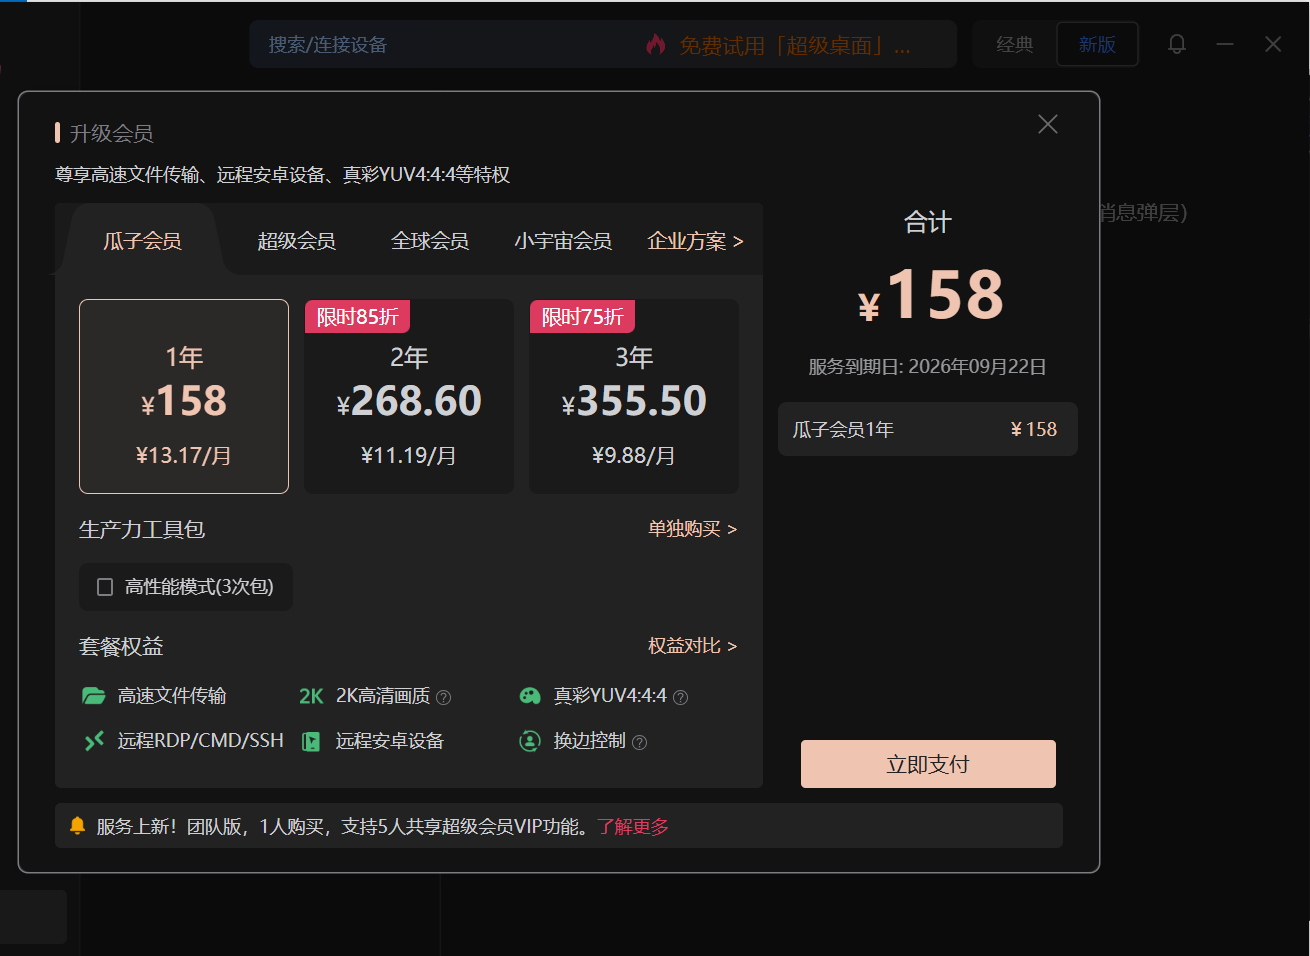Close the upgrade membership dialog
This screenshot has width=1310, height=956.
[1048, 124]
